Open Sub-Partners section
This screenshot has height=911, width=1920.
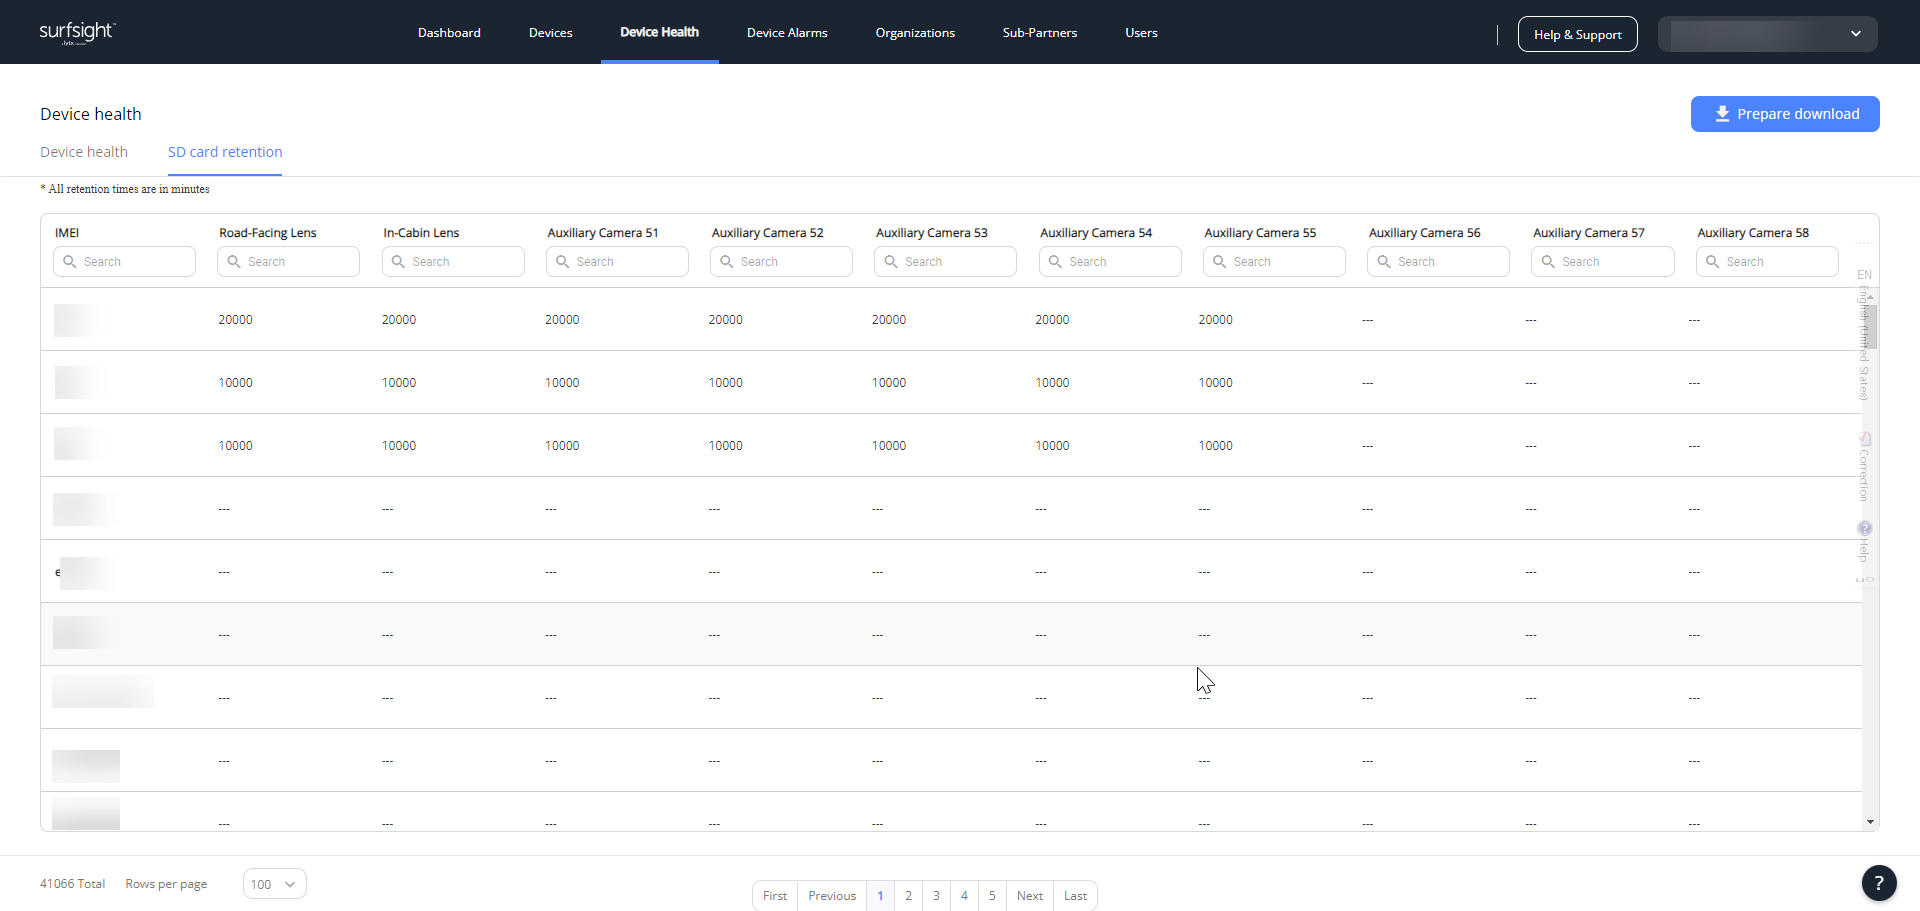pyautogui.click(x=1040, y=33)
